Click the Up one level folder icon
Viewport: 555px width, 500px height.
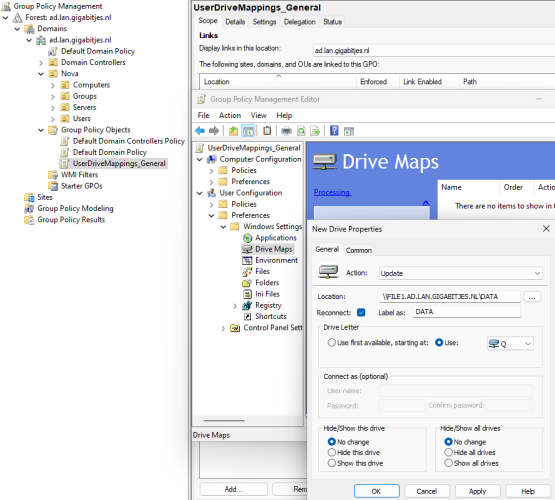tap(233, 131)
